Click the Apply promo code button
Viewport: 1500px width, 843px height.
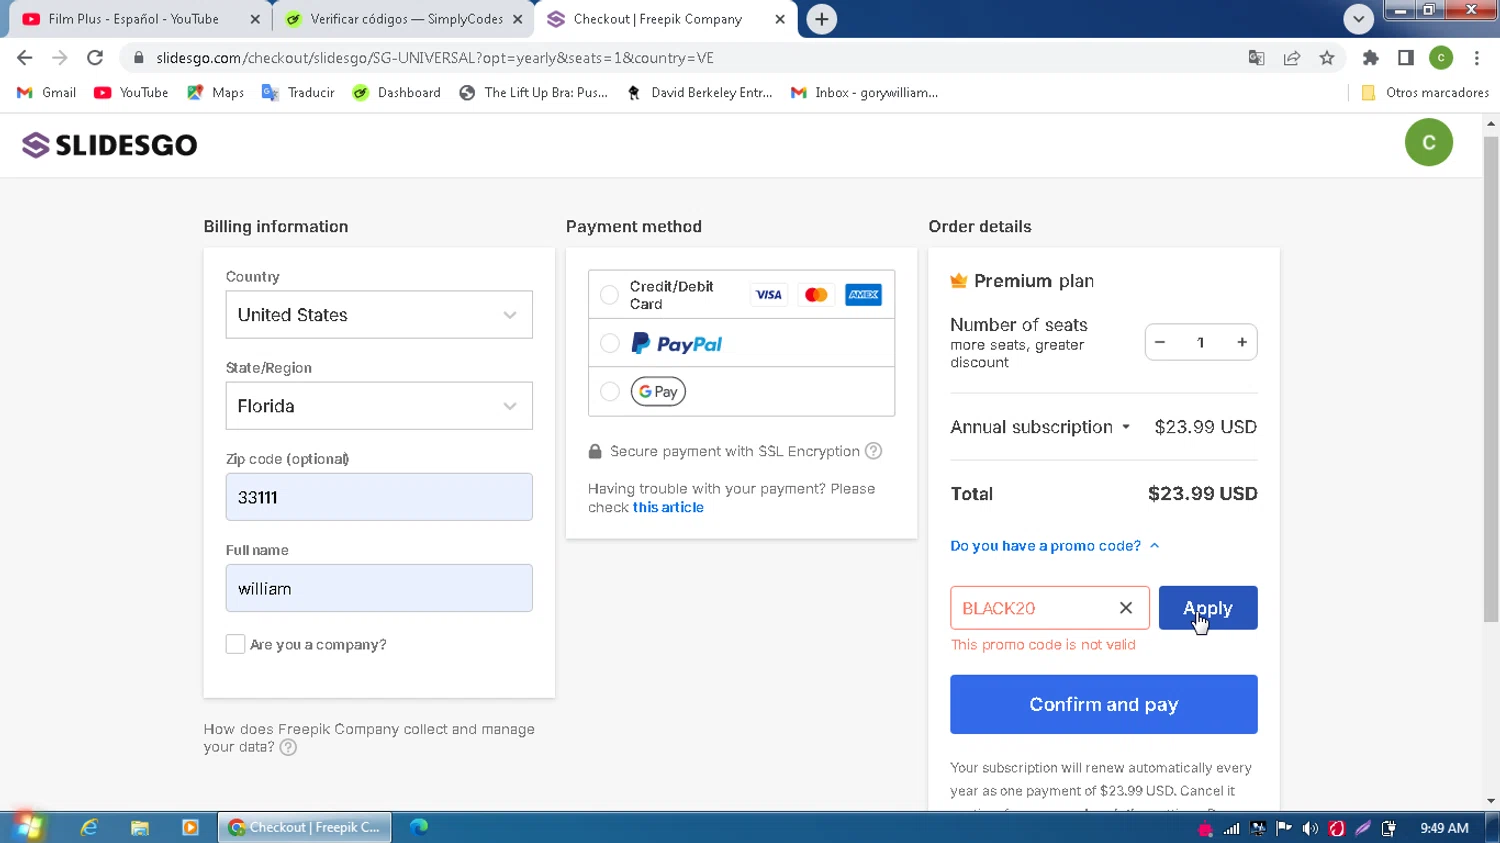point(1208,608)
